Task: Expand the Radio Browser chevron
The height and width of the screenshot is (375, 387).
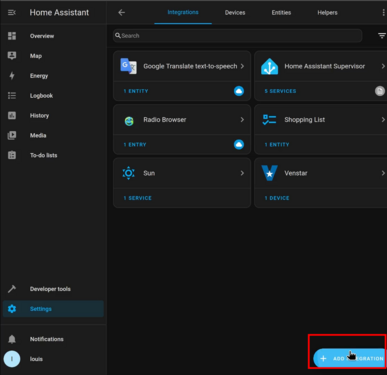Action: click(x=242, y=120)
